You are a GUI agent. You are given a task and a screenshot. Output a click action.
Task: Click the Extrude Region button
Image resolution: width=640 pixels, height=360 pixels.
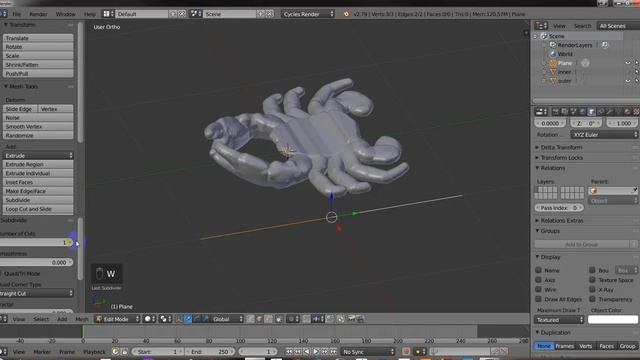tap(38, 164)
